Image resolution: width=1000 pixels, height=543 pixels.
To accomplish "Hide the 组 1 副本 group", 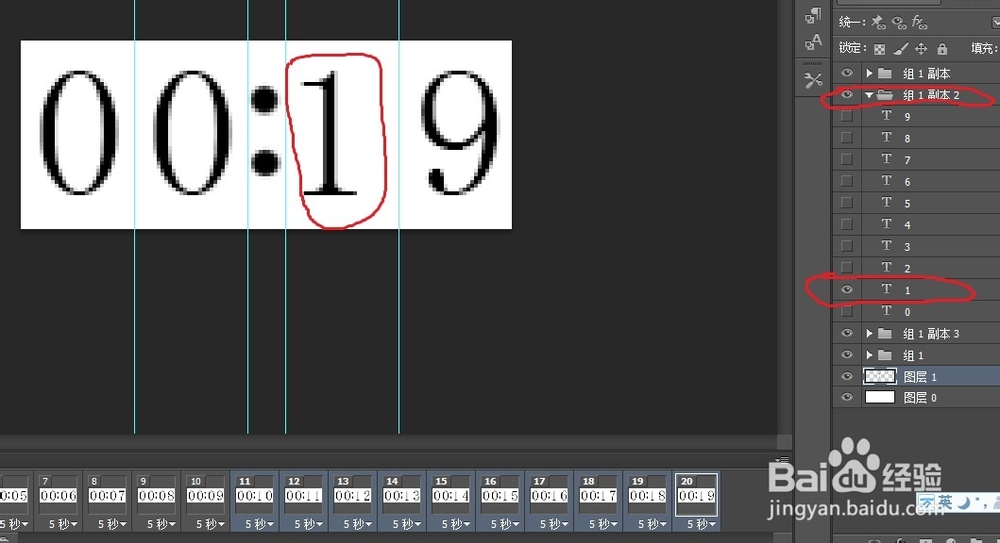I will click(847, 73).
